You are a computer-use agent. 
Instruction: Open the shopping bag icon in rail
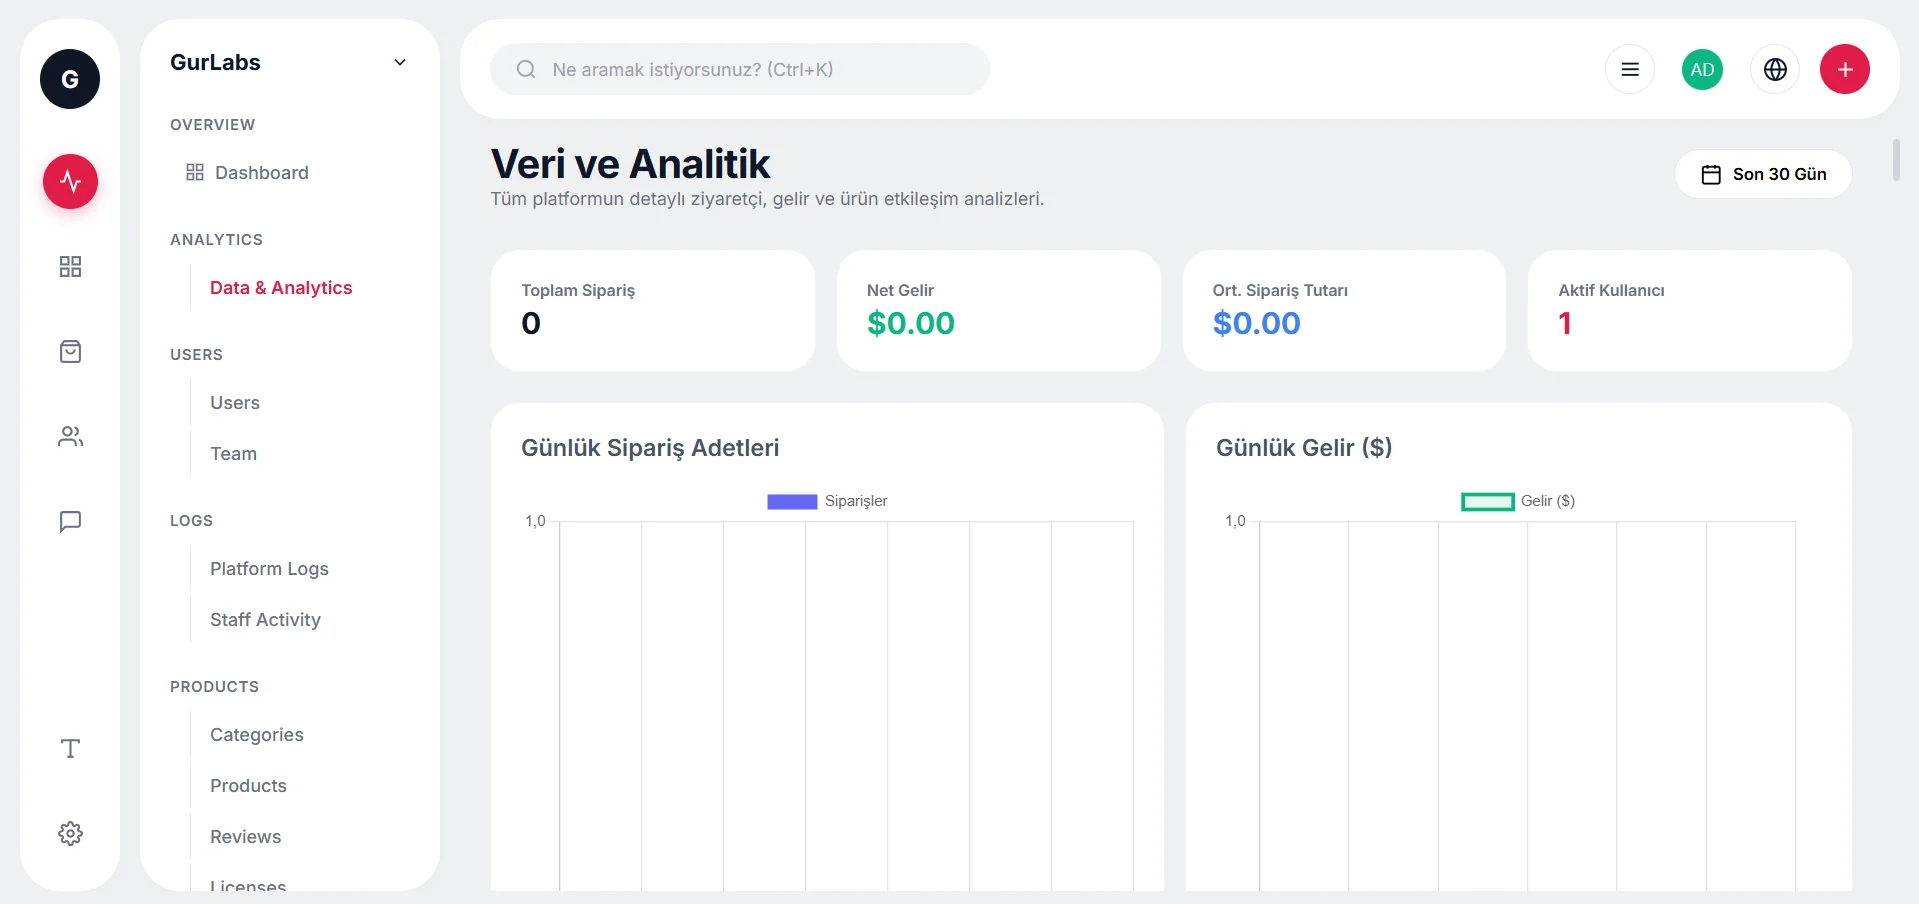point(70,351)
